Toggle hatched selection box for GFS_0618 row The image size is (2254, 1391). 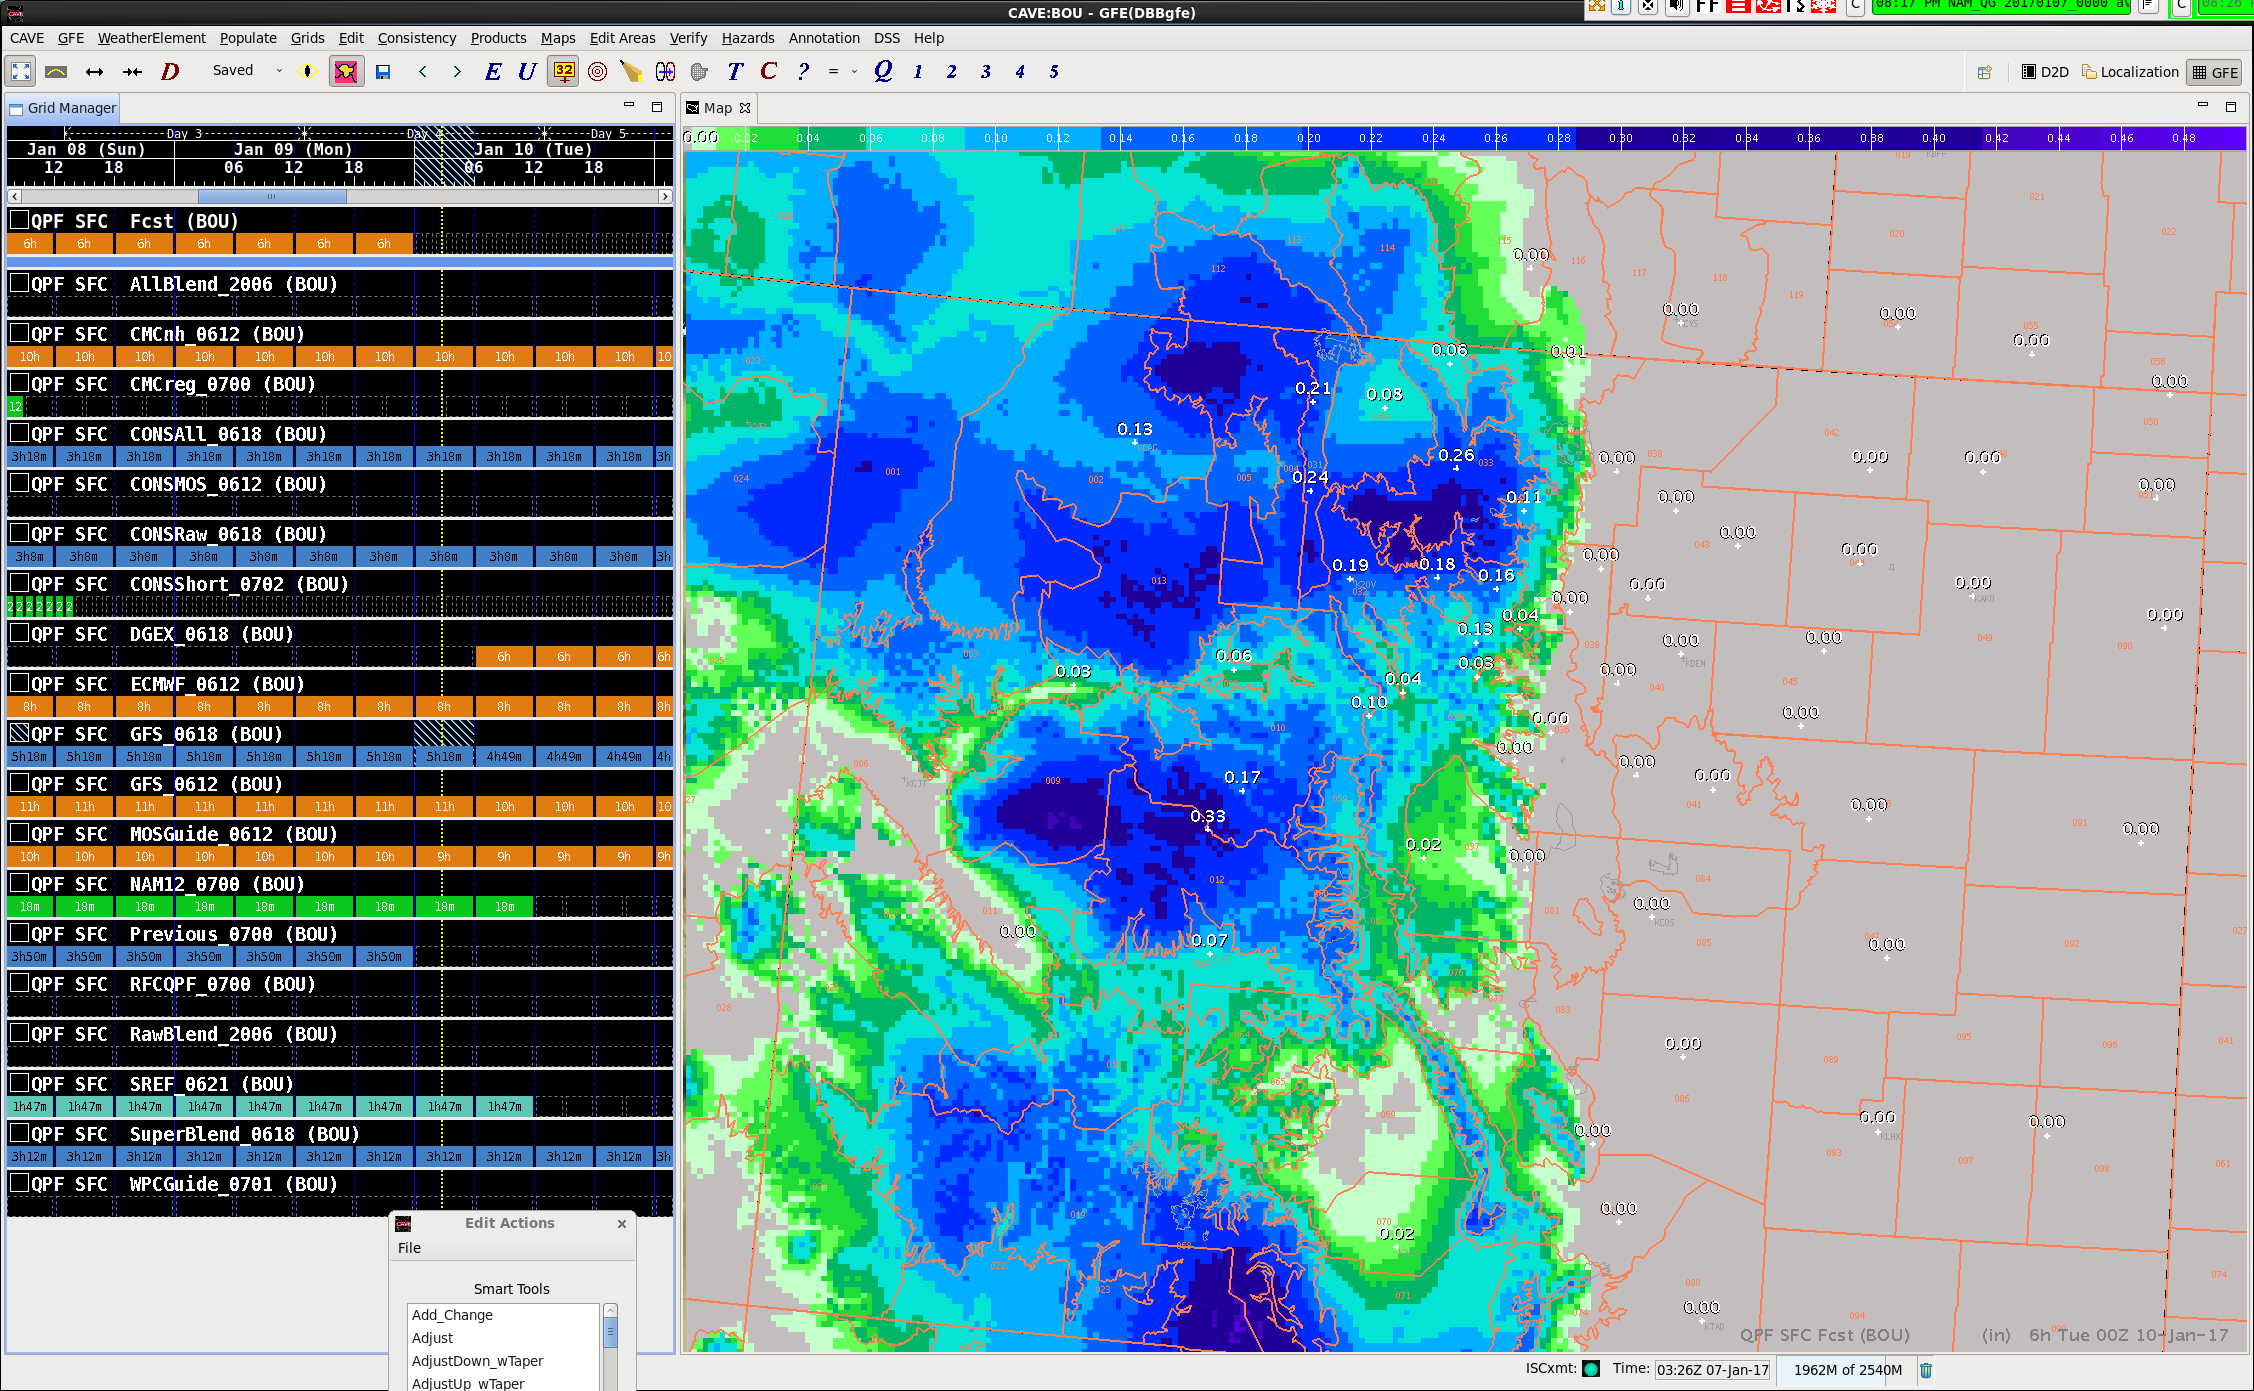tap(19, 733)
